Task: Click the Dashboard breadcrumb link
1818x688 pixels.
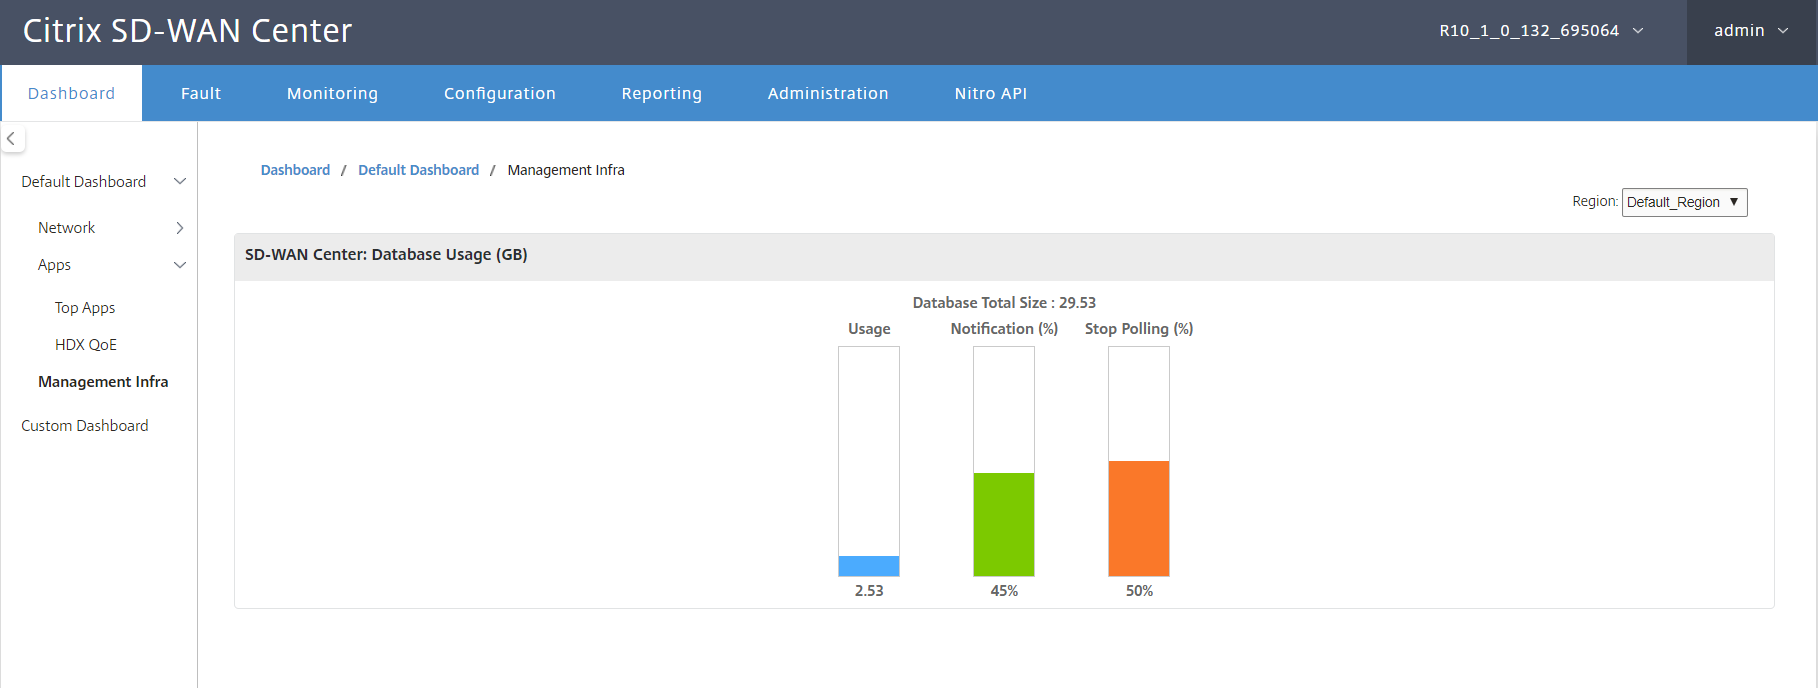Action: (295, 170)
